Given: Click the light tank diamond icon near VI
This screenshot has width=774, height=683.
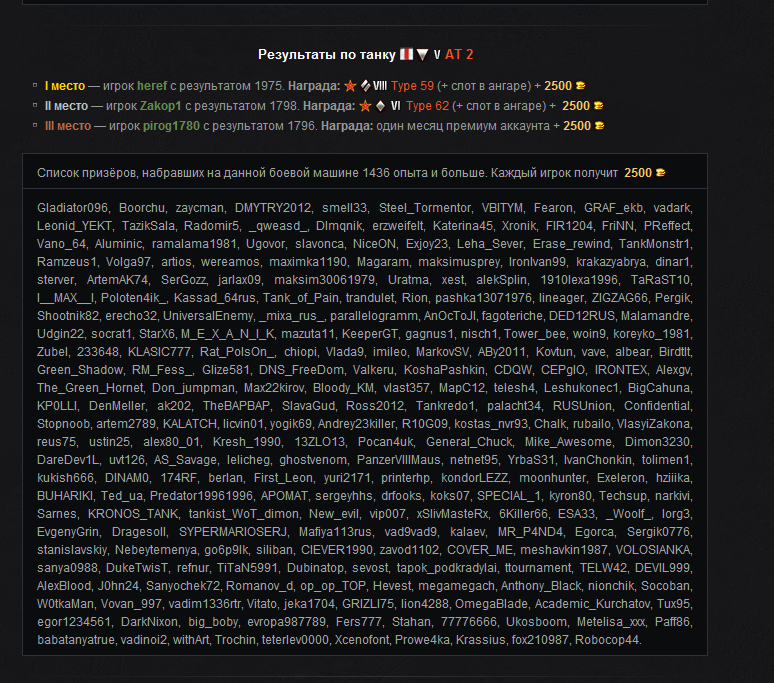Looking at the screenshot, I should point(381,106).
